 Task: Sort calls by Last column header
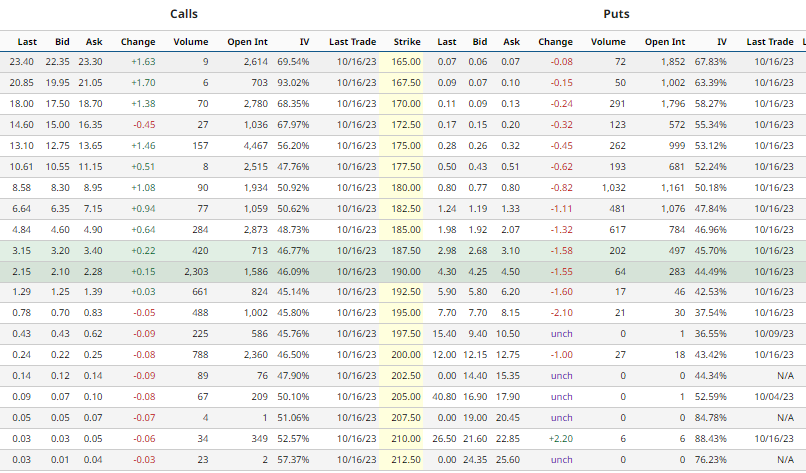pyautogui.click(x=27, y=42)
